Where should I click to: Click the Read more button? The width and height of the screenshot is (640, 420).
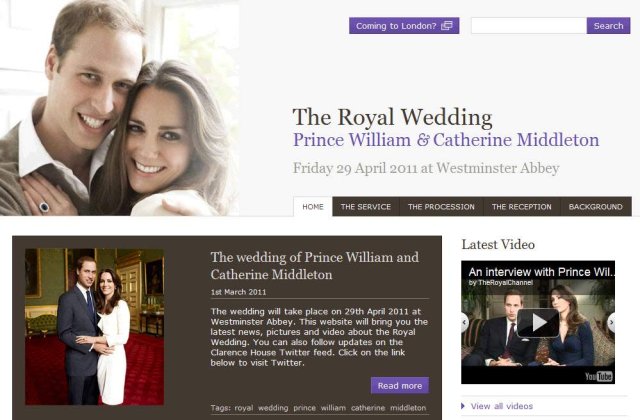pos(400,385)
